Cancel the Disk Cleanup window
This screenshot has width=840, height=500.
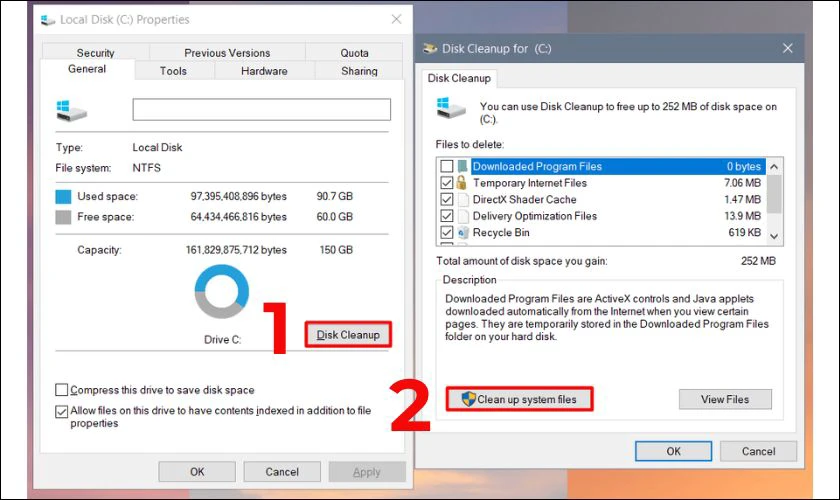point(758,451)
